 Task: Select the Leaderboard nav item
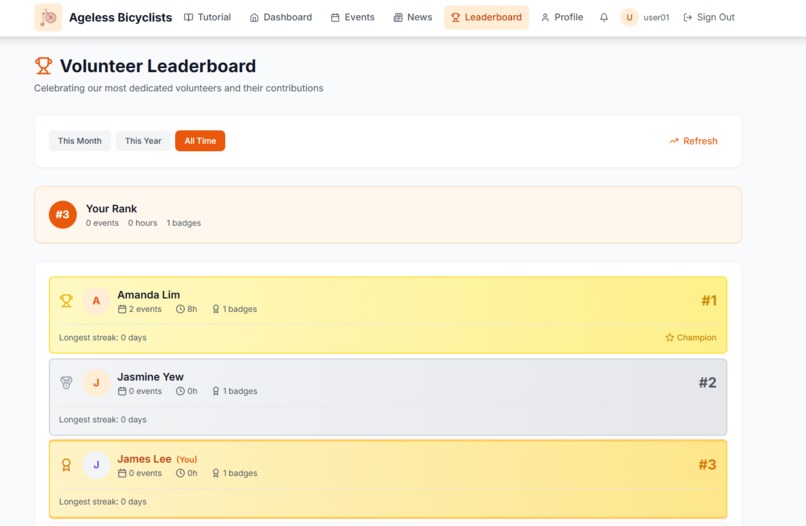[486, 17]
